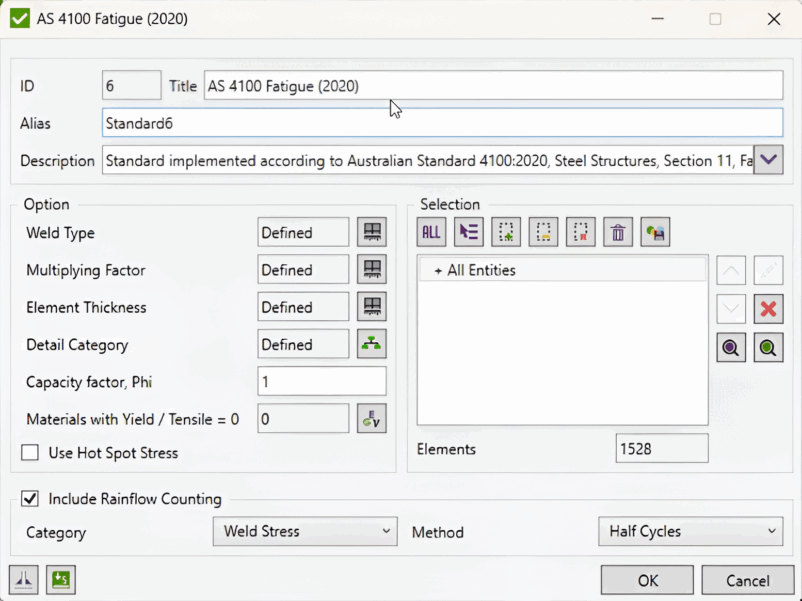Click the green magnifier zoom icon
Image resolution: width=802 pixels, height=601 pixels.
pos(768,348)
